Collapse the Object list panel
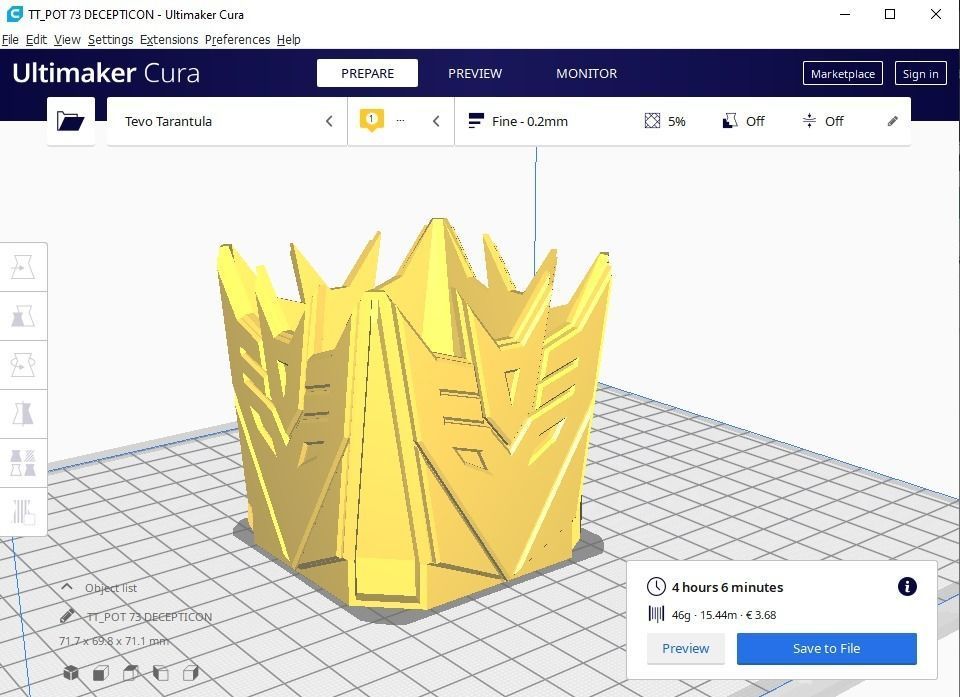The height and width of the screenshot is (697, 960). [67, 587]
